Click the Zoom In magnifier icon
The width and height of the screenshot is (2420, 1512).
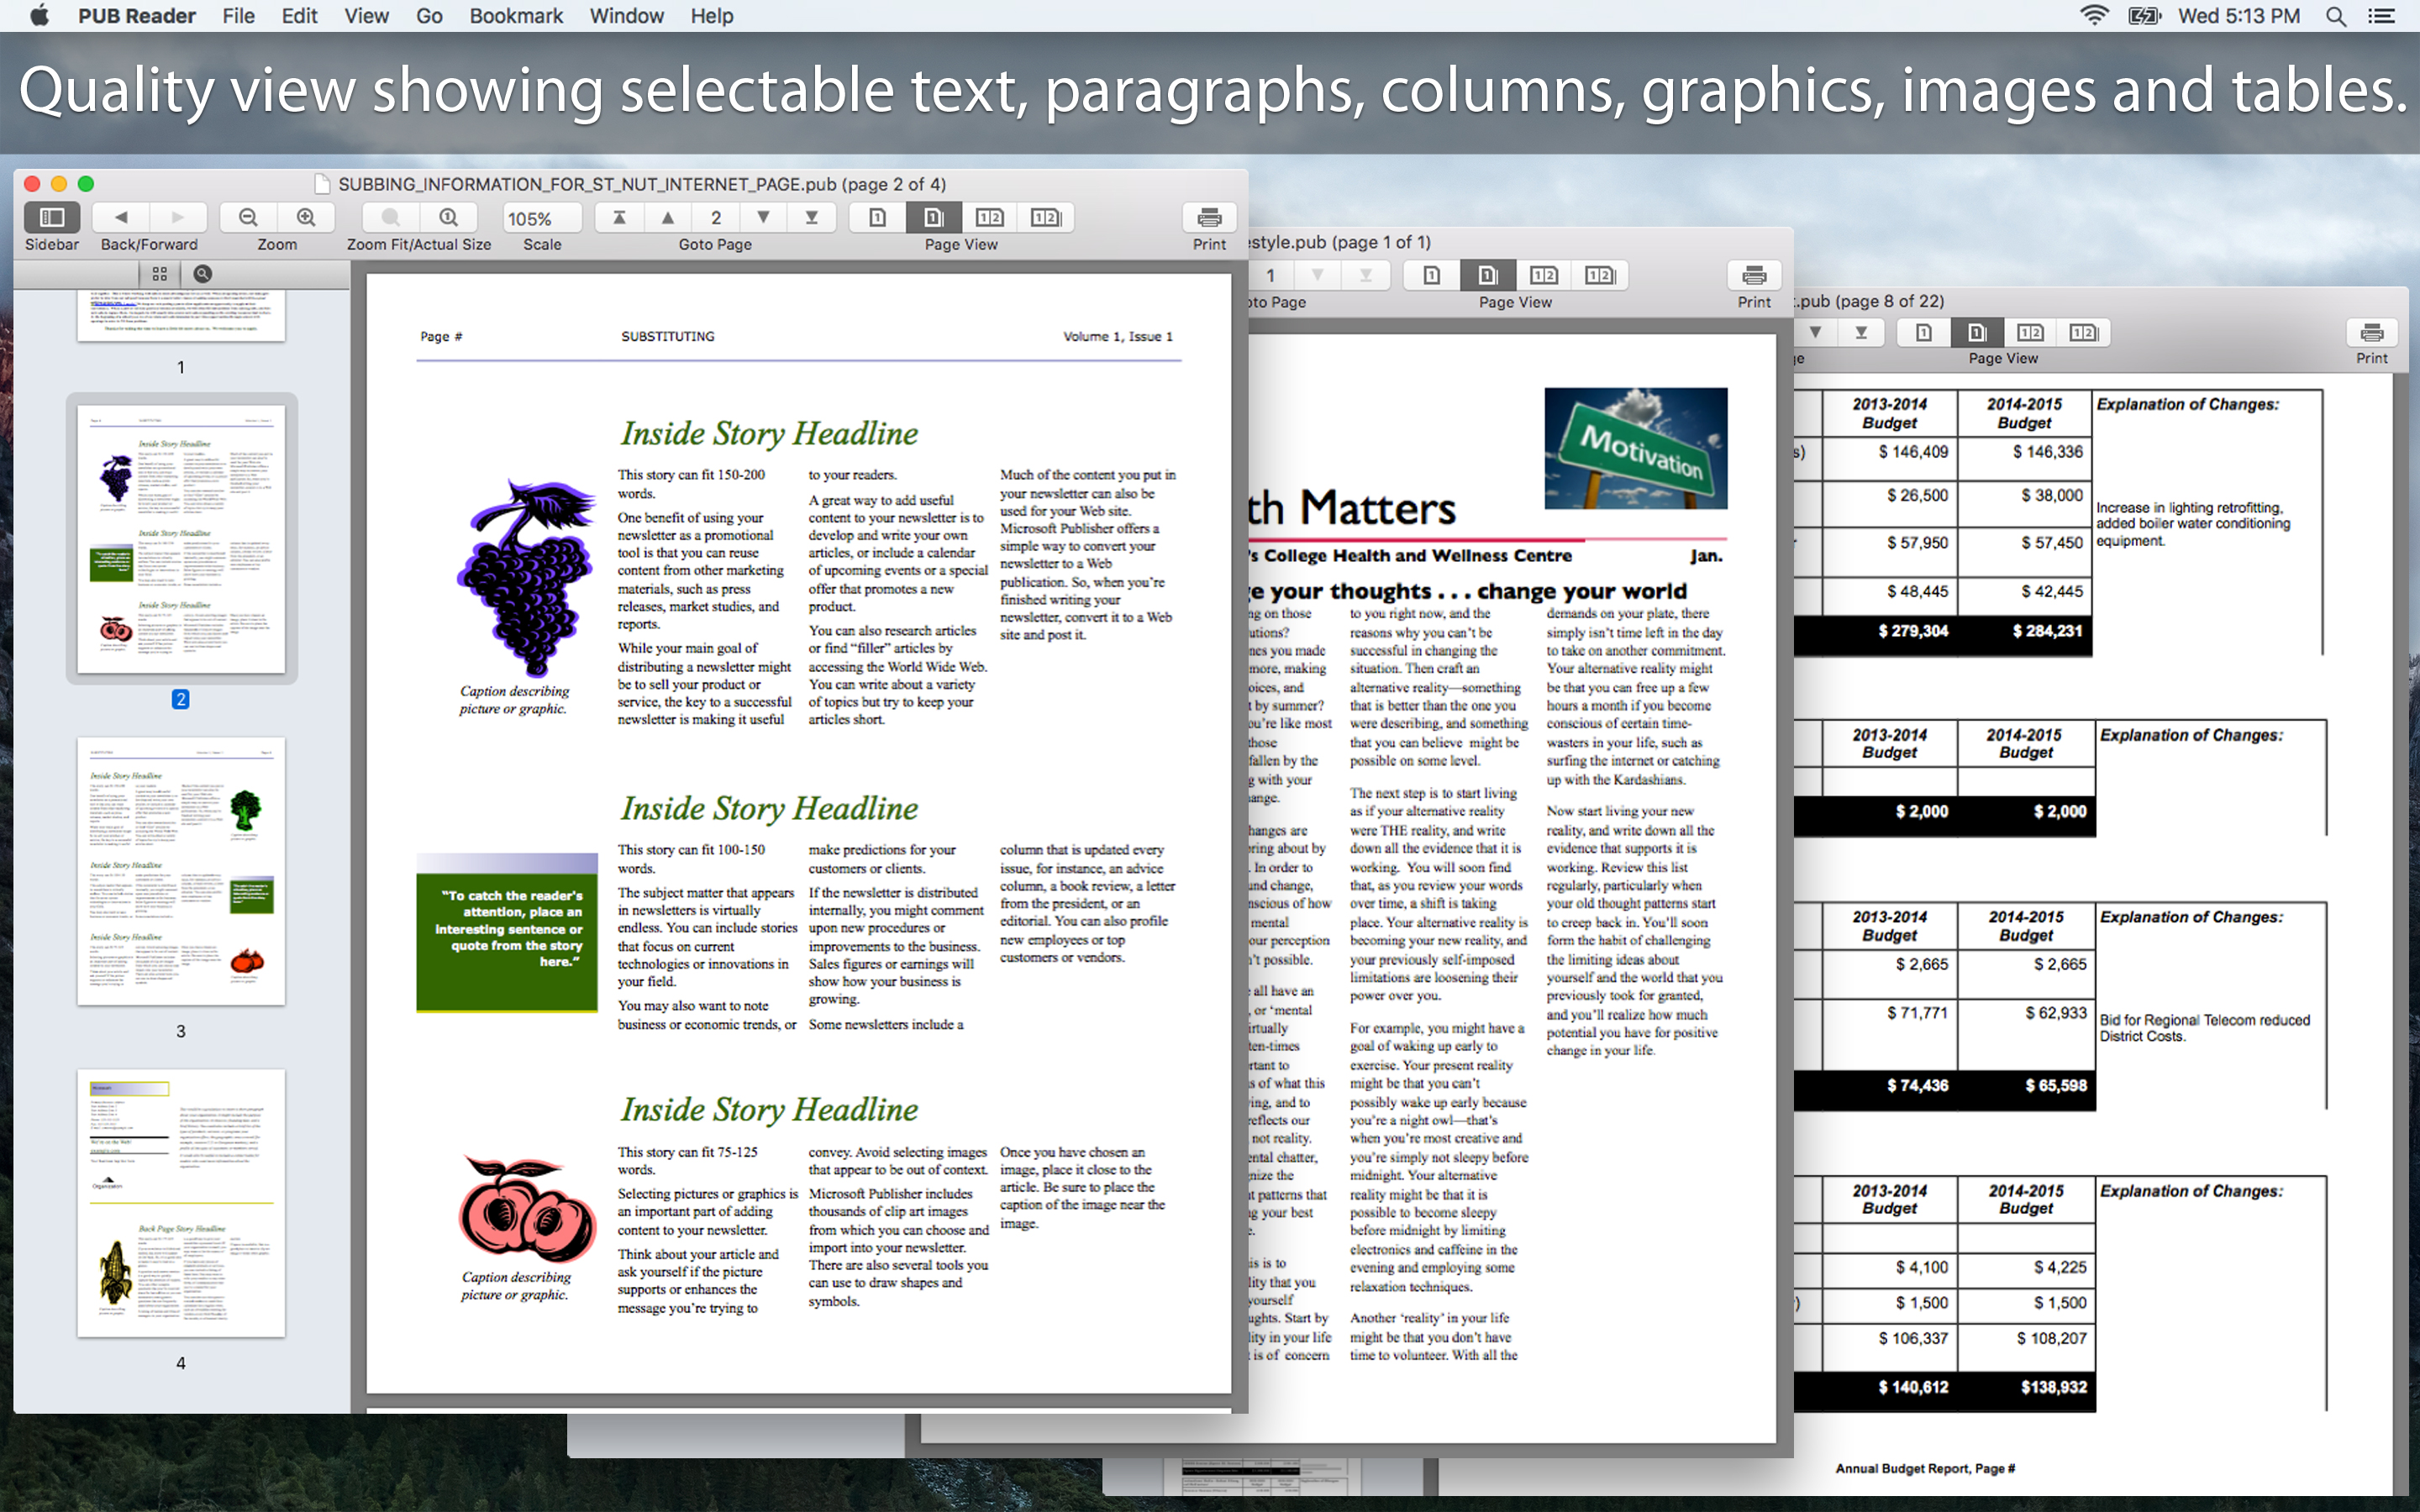306,218
